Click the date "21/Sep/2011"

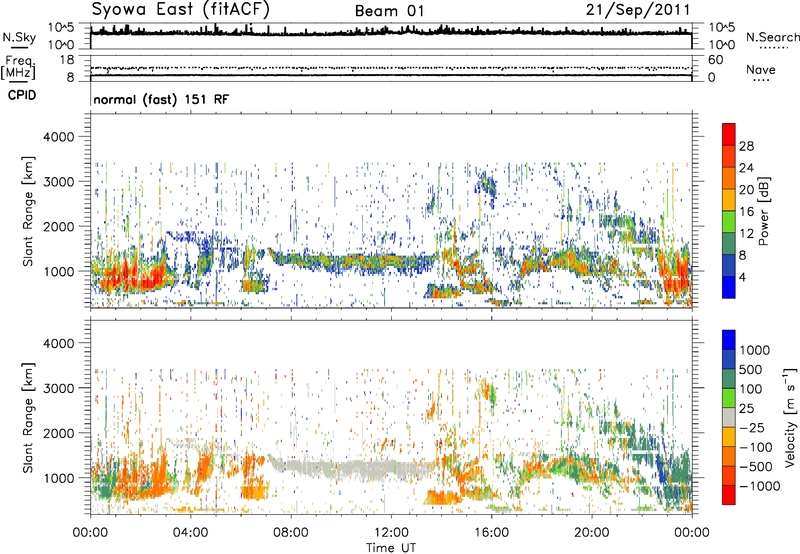(x=638, y=10)
